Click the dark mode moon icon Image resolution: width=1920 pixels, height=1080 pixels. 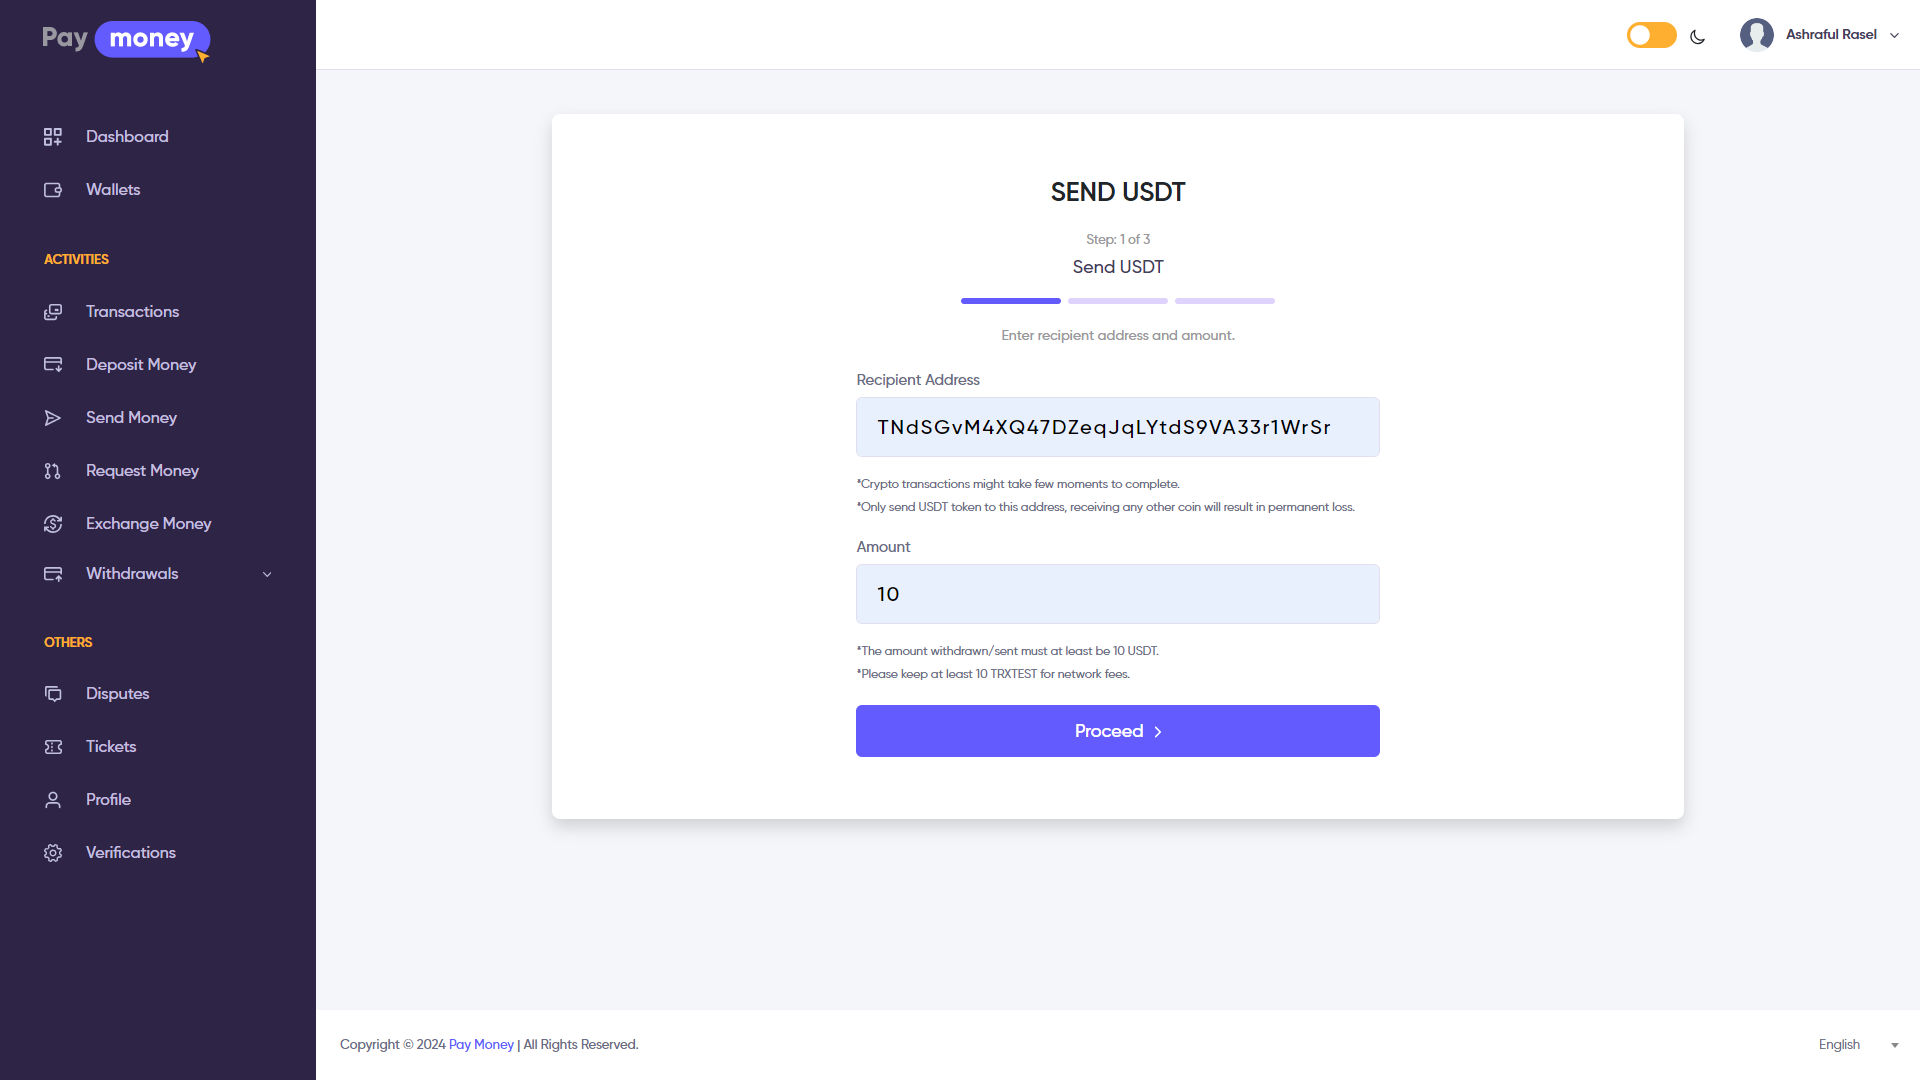(x=1697, y=37)
